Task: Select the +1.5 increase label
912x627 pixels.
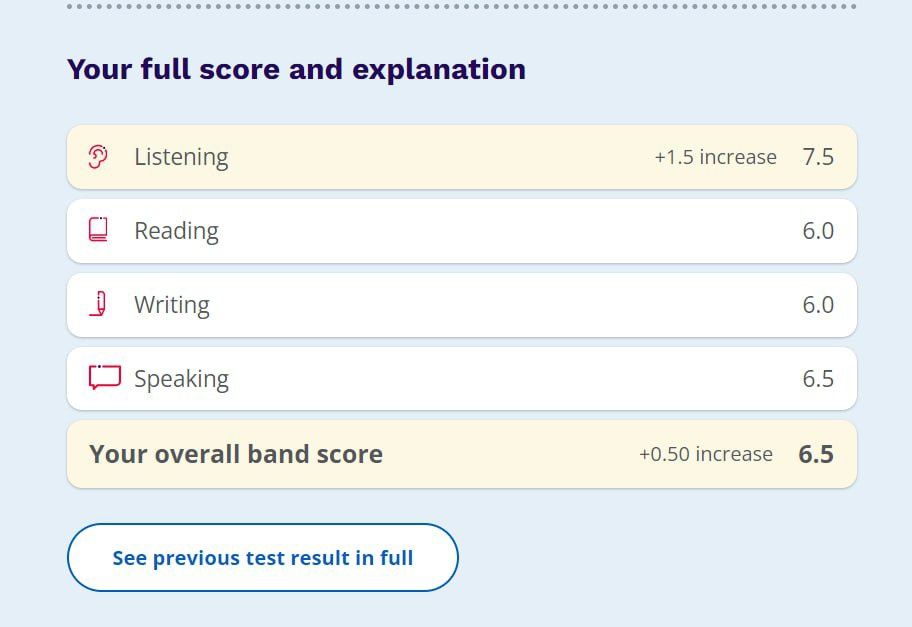Action: coord(715,157)
